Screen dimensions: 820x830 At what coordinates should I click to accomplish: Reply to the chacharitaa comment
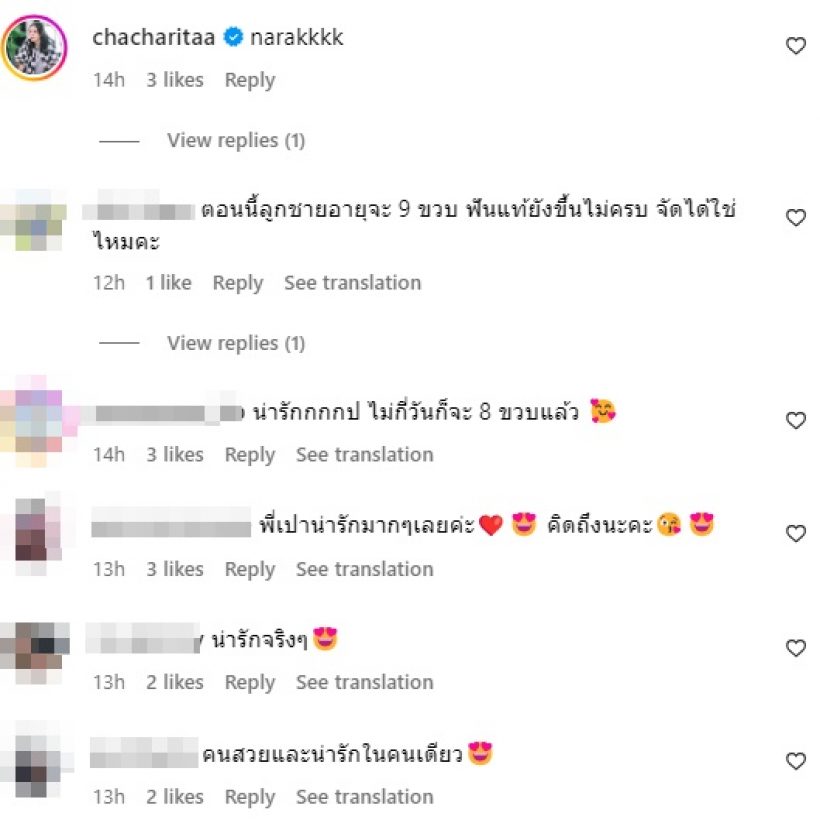coord(250,80)
